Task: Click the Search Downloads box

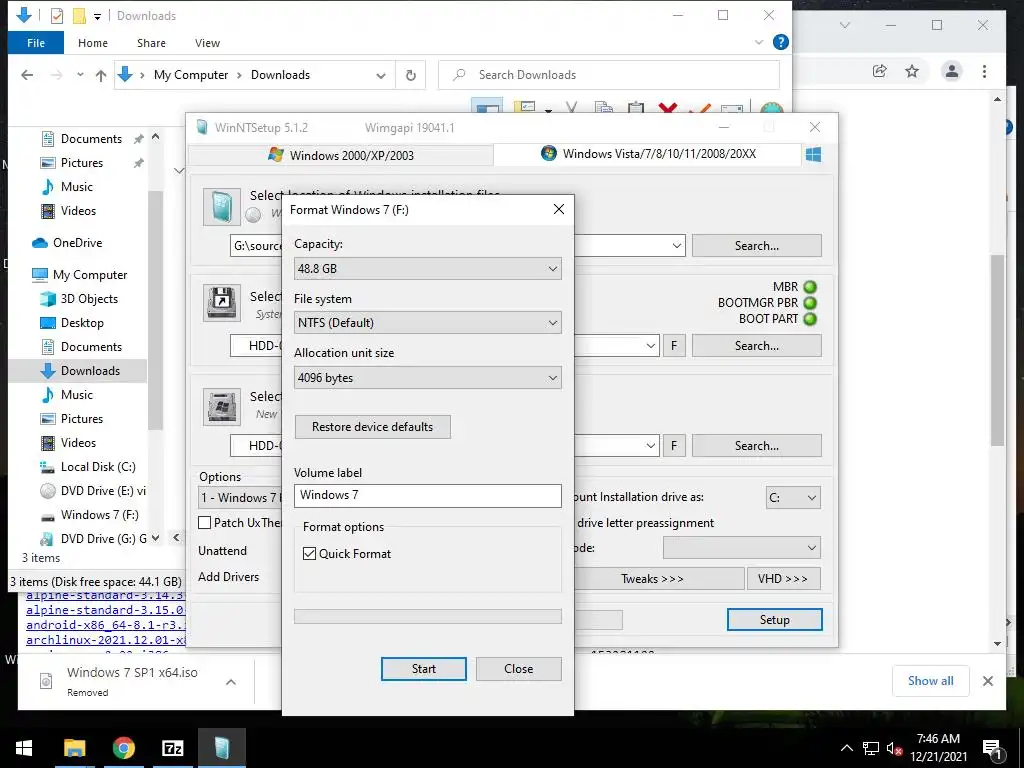Action: 609,75
